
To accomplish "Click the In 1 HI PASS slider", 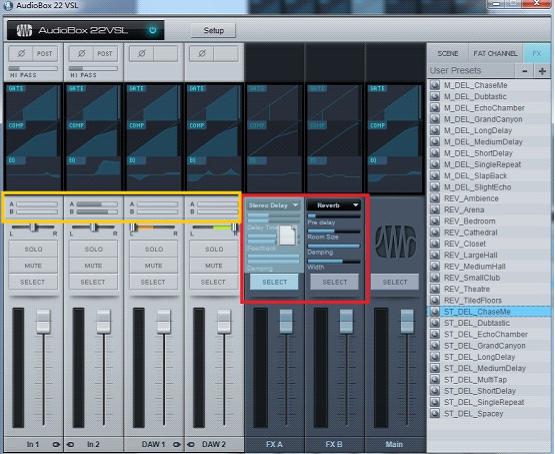I will click(x=33, y=68).
